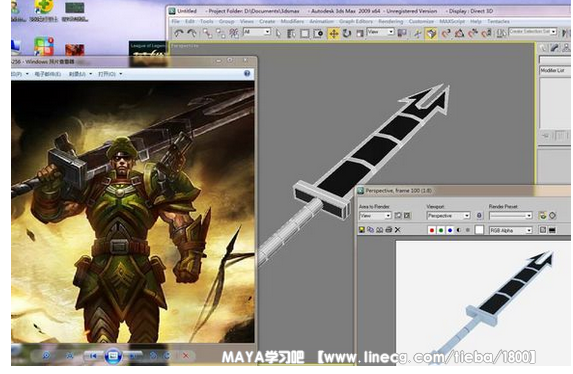Click the Select Object arrow tool
The height and width of the screenshot is (374, 573).
278,34
